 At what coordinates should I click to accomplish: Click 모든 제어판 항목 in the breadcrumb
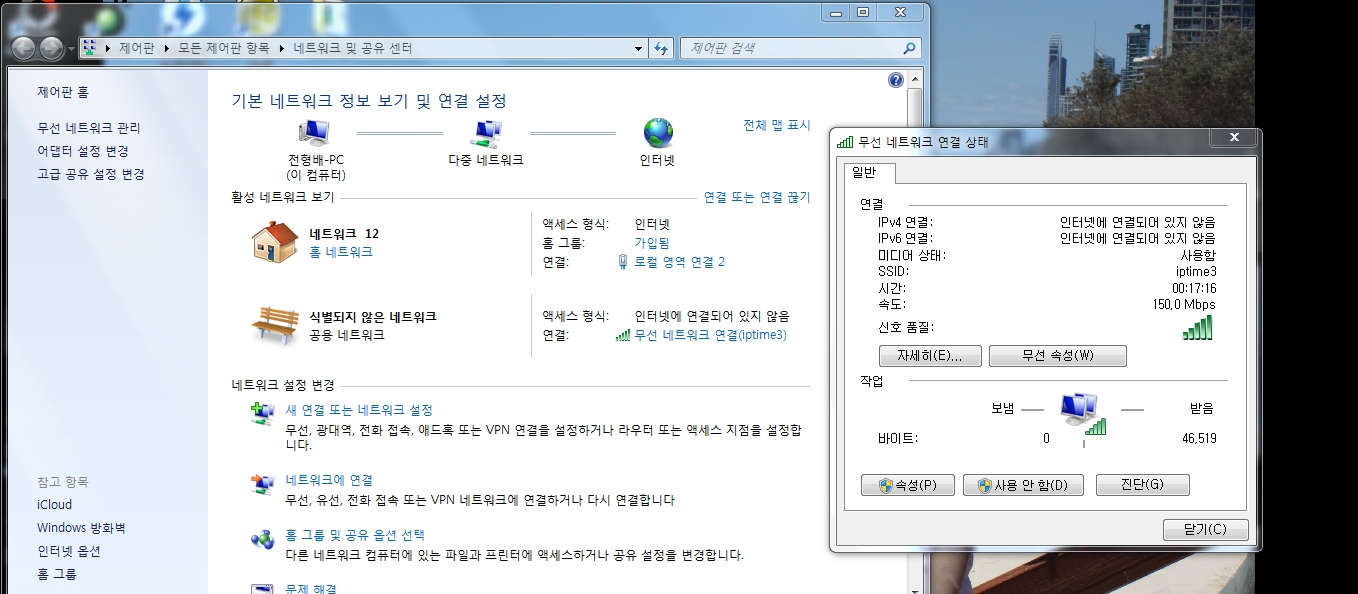point(225,48)
